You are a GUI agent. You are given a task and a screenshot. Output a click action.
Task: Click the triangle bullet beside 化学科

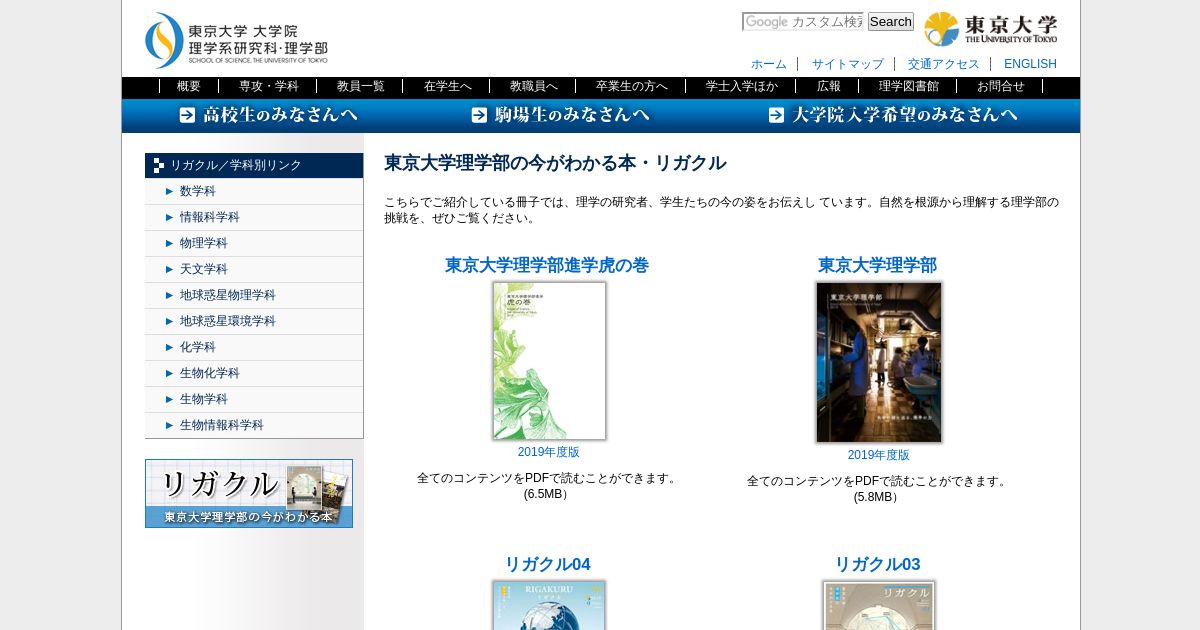[170, 347]
